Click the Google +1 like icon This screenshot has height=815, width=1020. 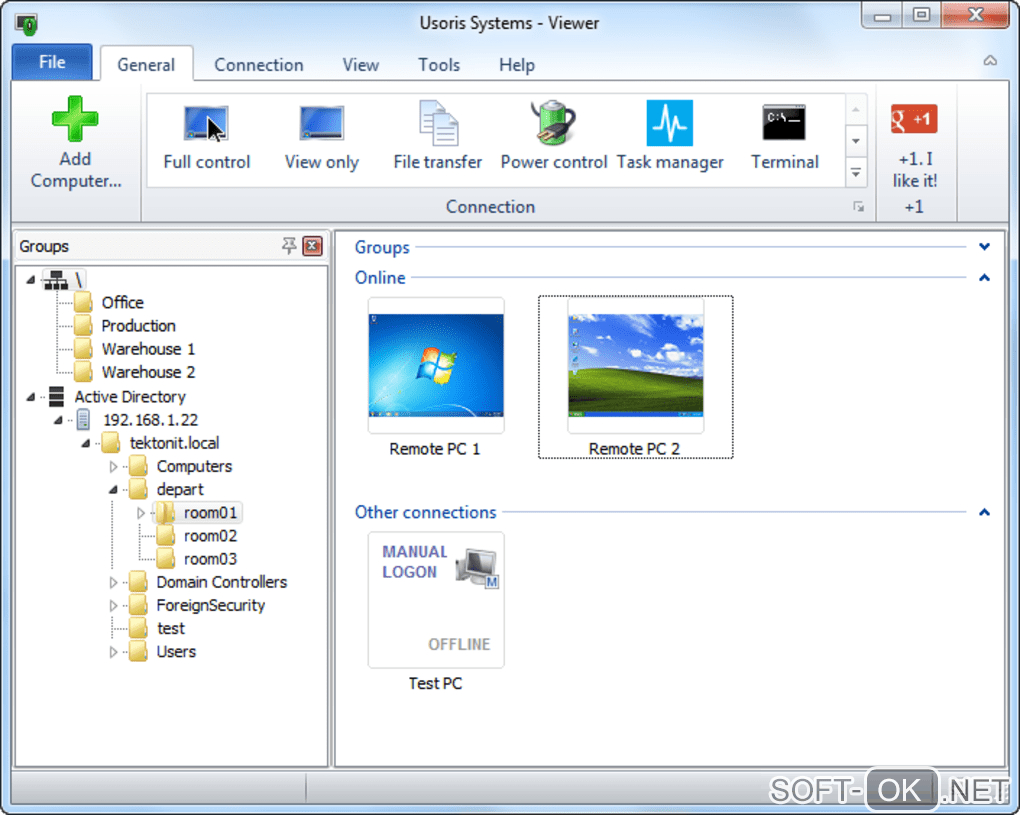[x=914, y=119]
